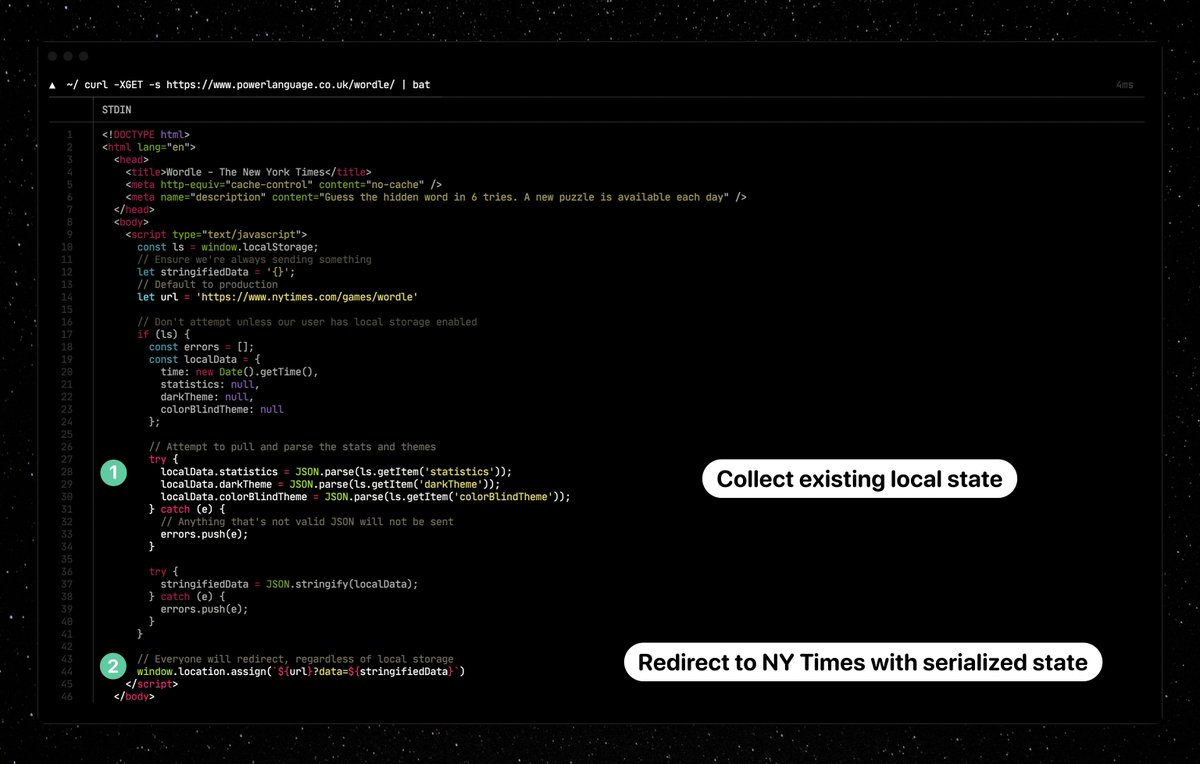Click the closing '</head>' tag

click(134, 209)
